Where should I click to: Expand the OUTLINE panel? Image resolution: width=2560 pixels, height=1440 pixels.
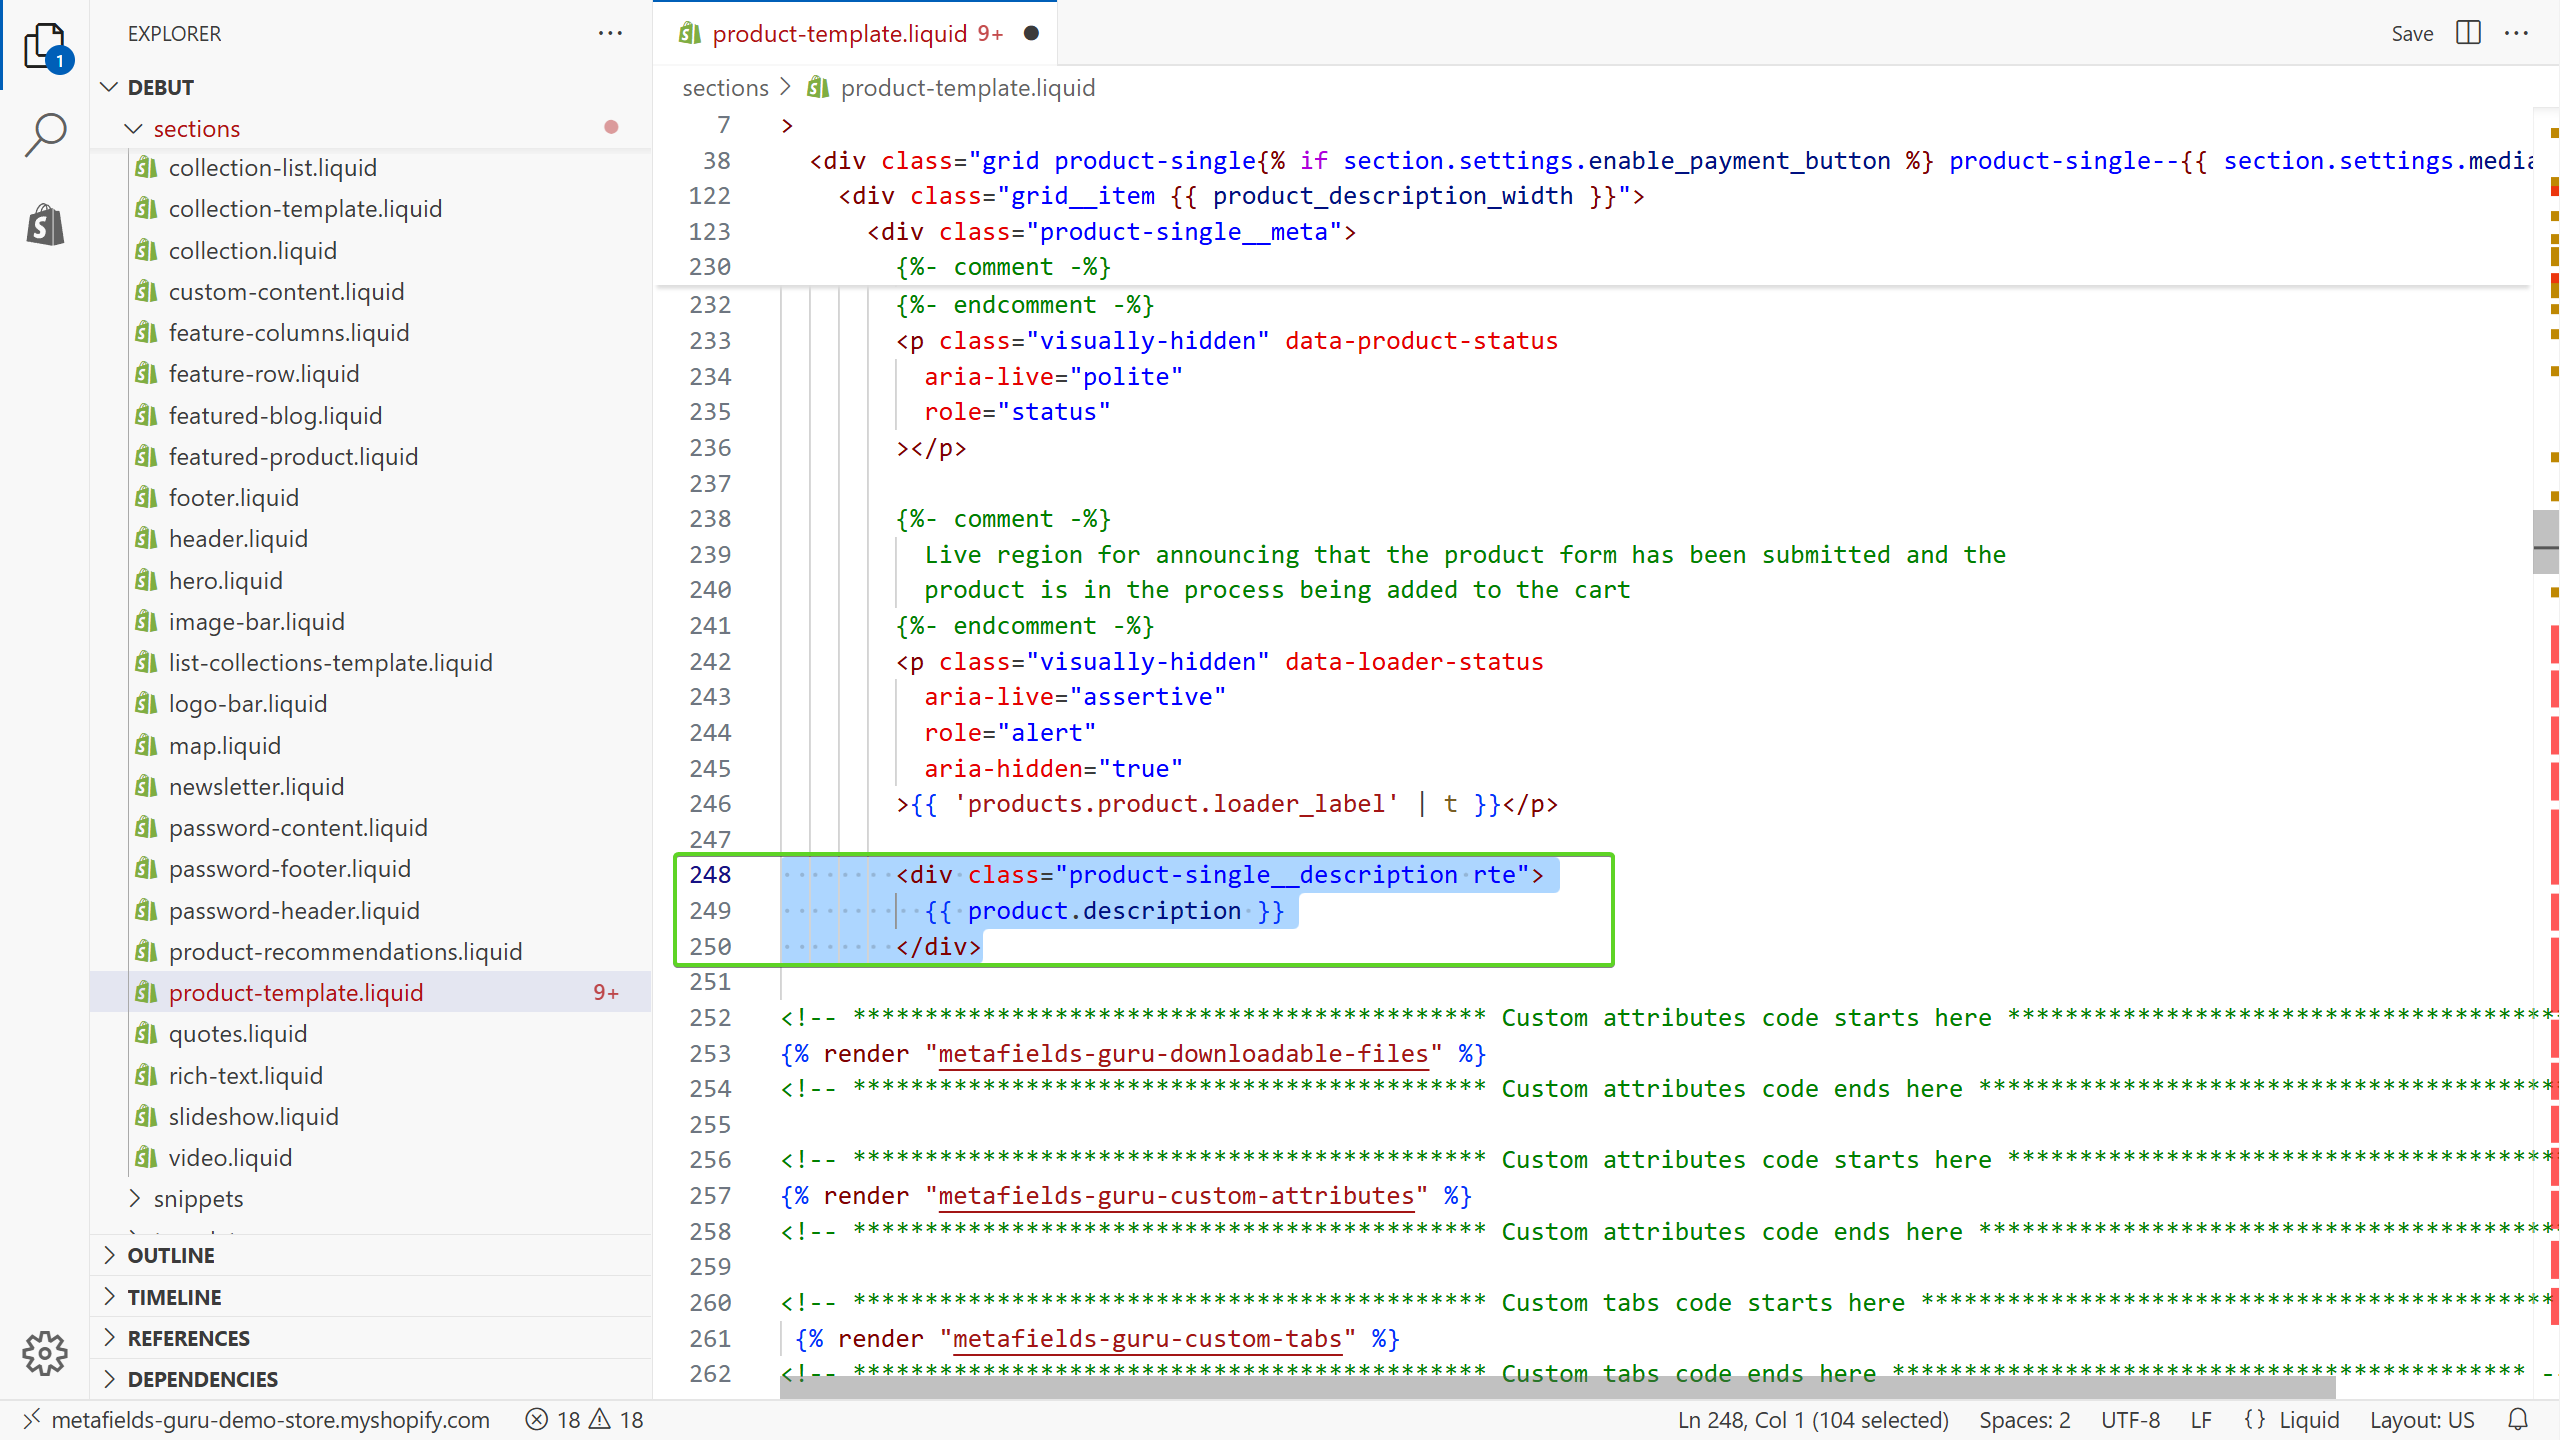tap(171, 1255)
